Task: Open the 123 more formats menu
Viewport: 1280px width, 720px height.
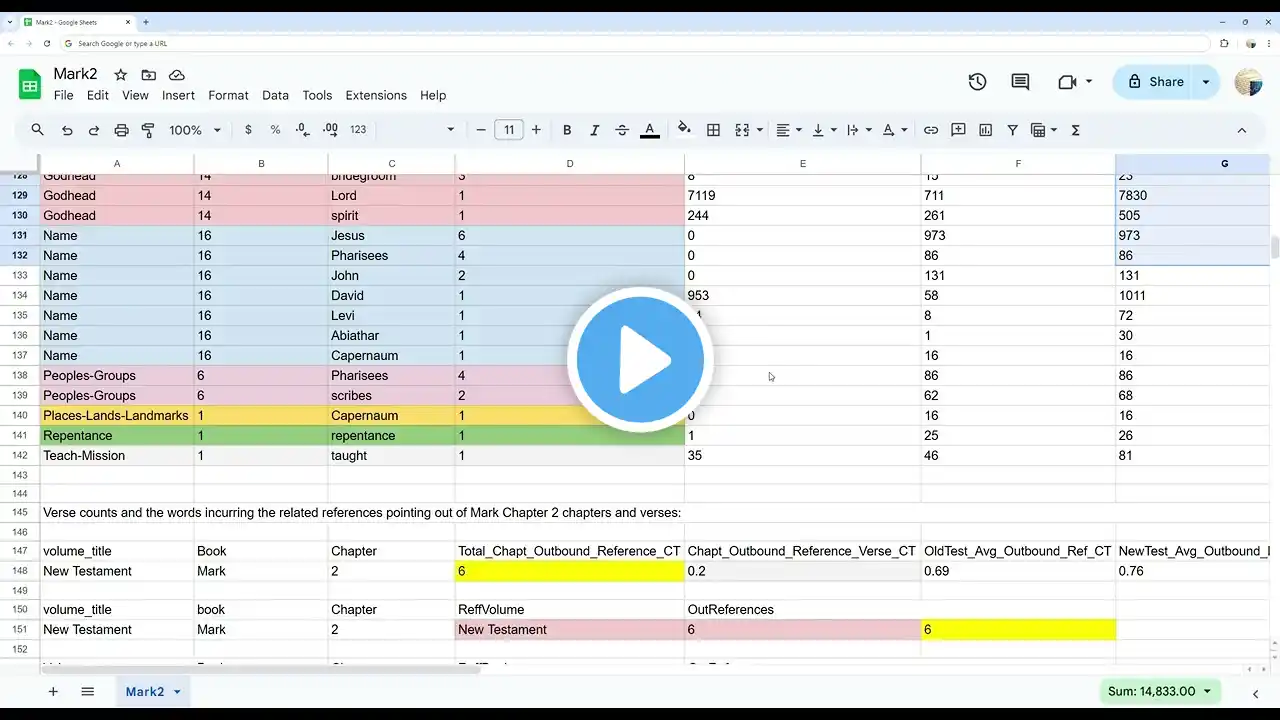Action: coord(358,130)
